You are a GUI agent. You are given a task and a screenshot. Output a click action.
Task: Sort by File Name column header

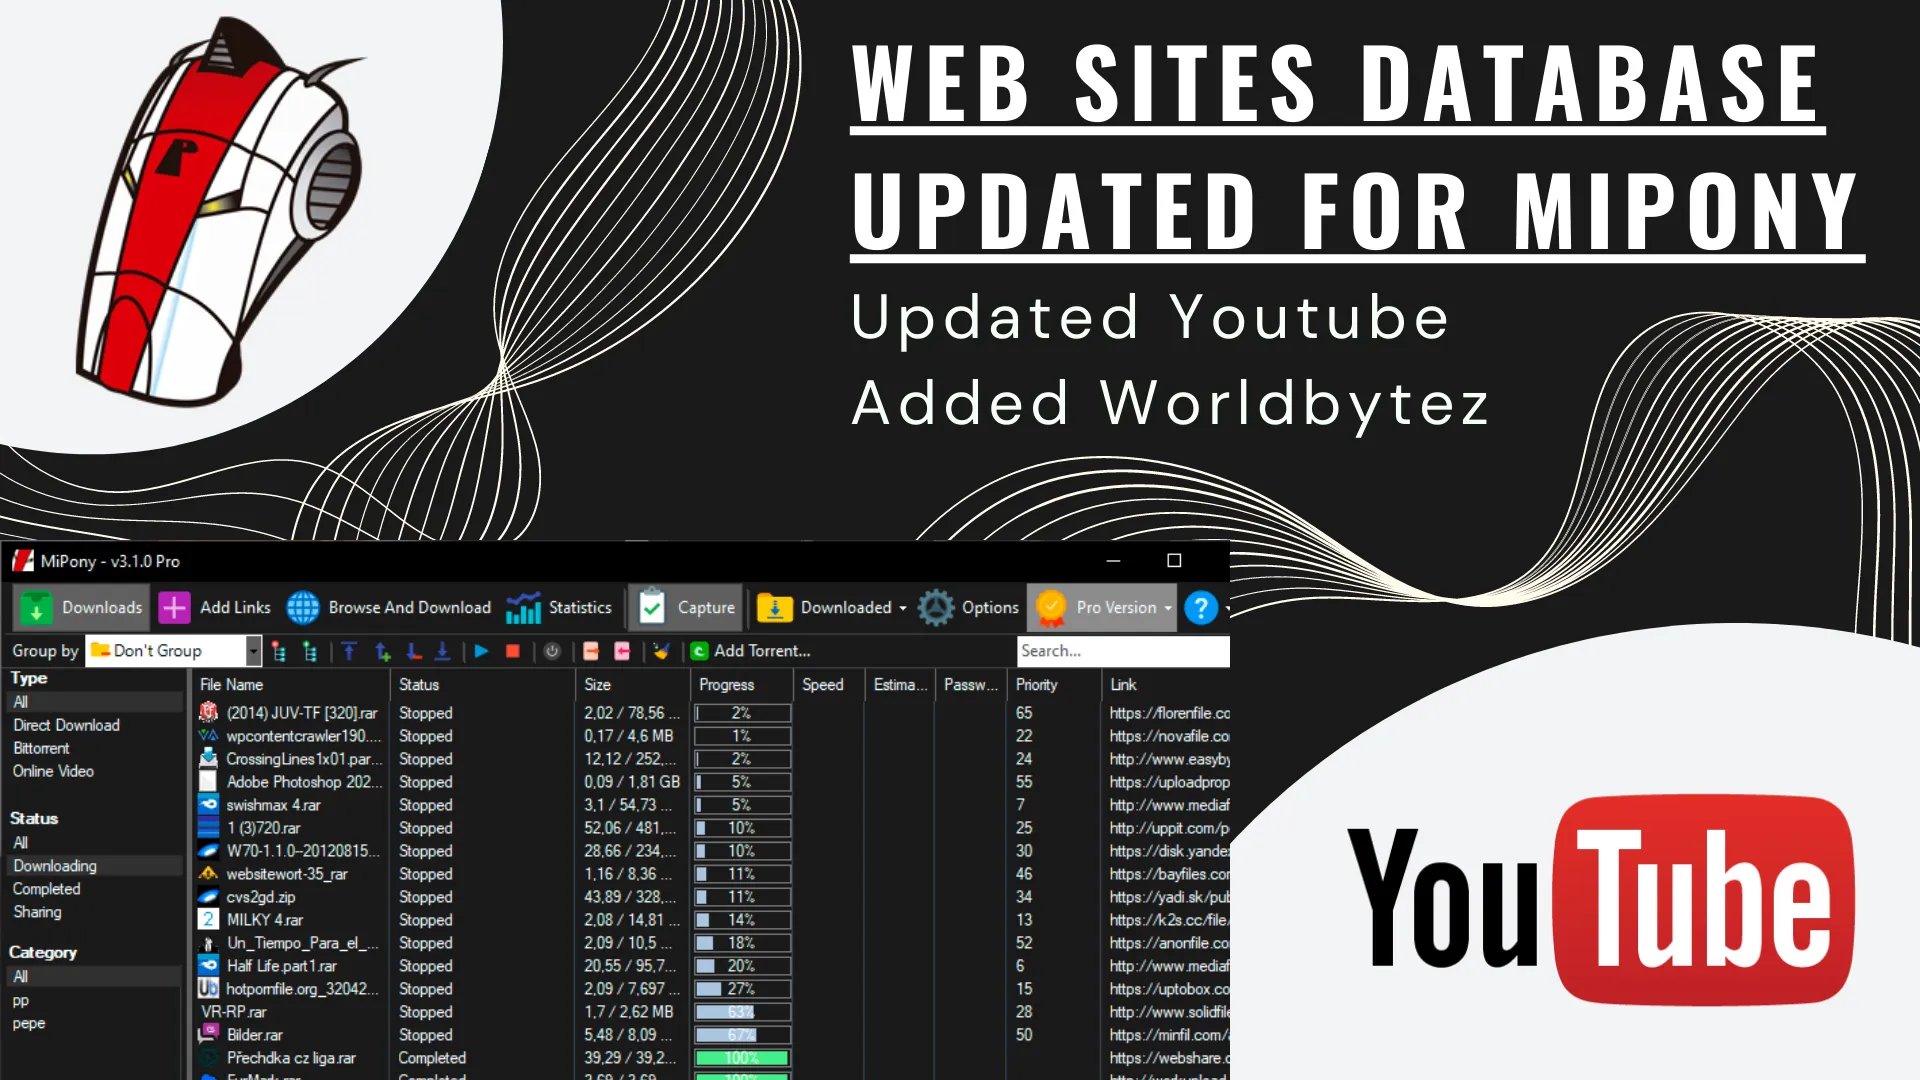(x=291, y=685)
